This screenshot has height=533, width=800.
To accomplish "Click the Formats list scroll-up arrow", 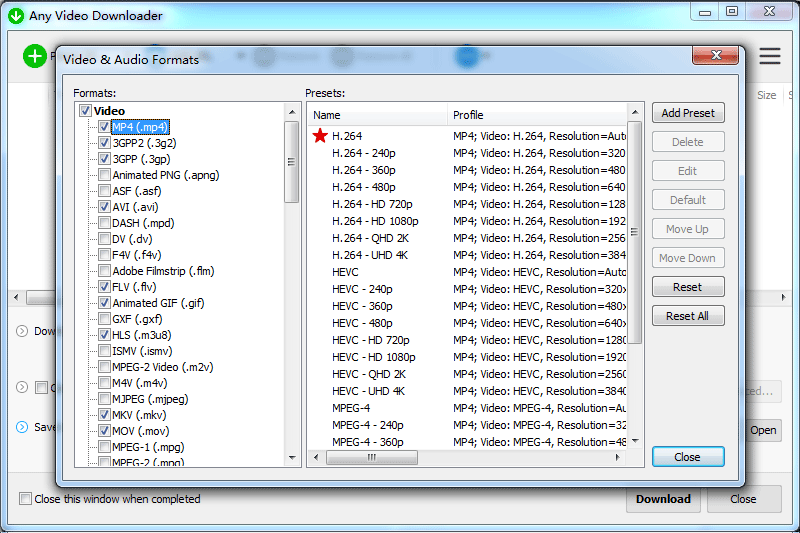I will [292, 112].
